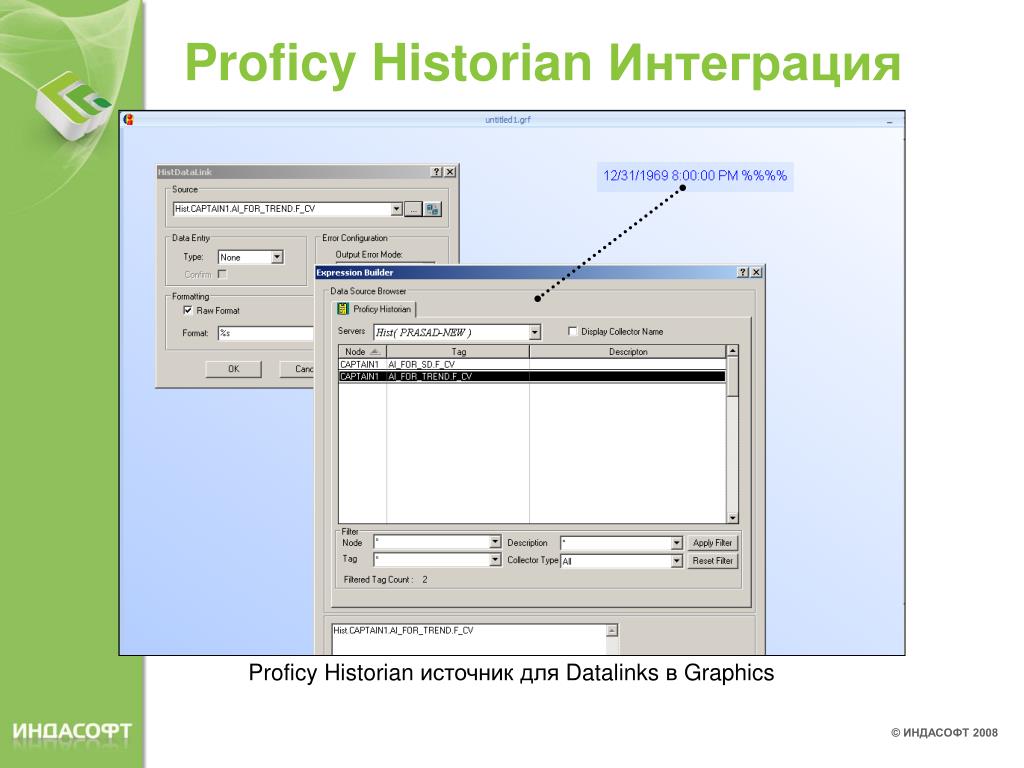This screenshot has height=768, width=1024.
Task: Sort by the Node column header
Action: click(x=362, y=351)
